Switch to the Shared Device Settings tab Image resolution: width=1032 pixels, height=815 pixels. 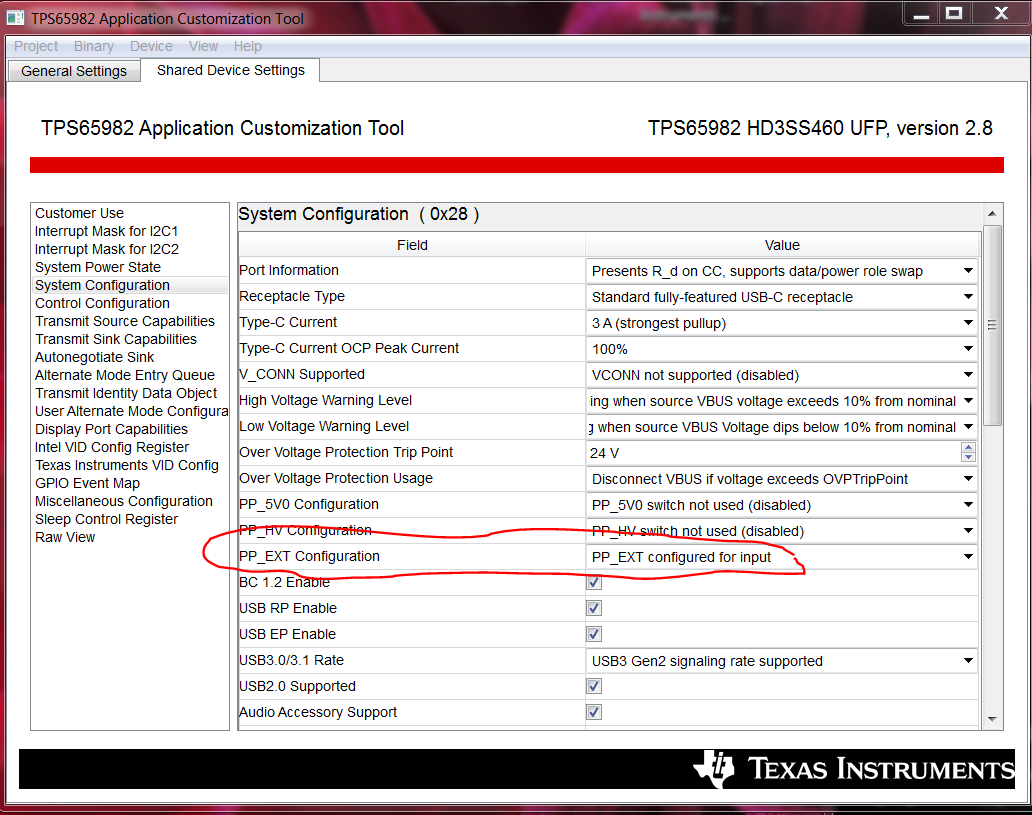231,70
